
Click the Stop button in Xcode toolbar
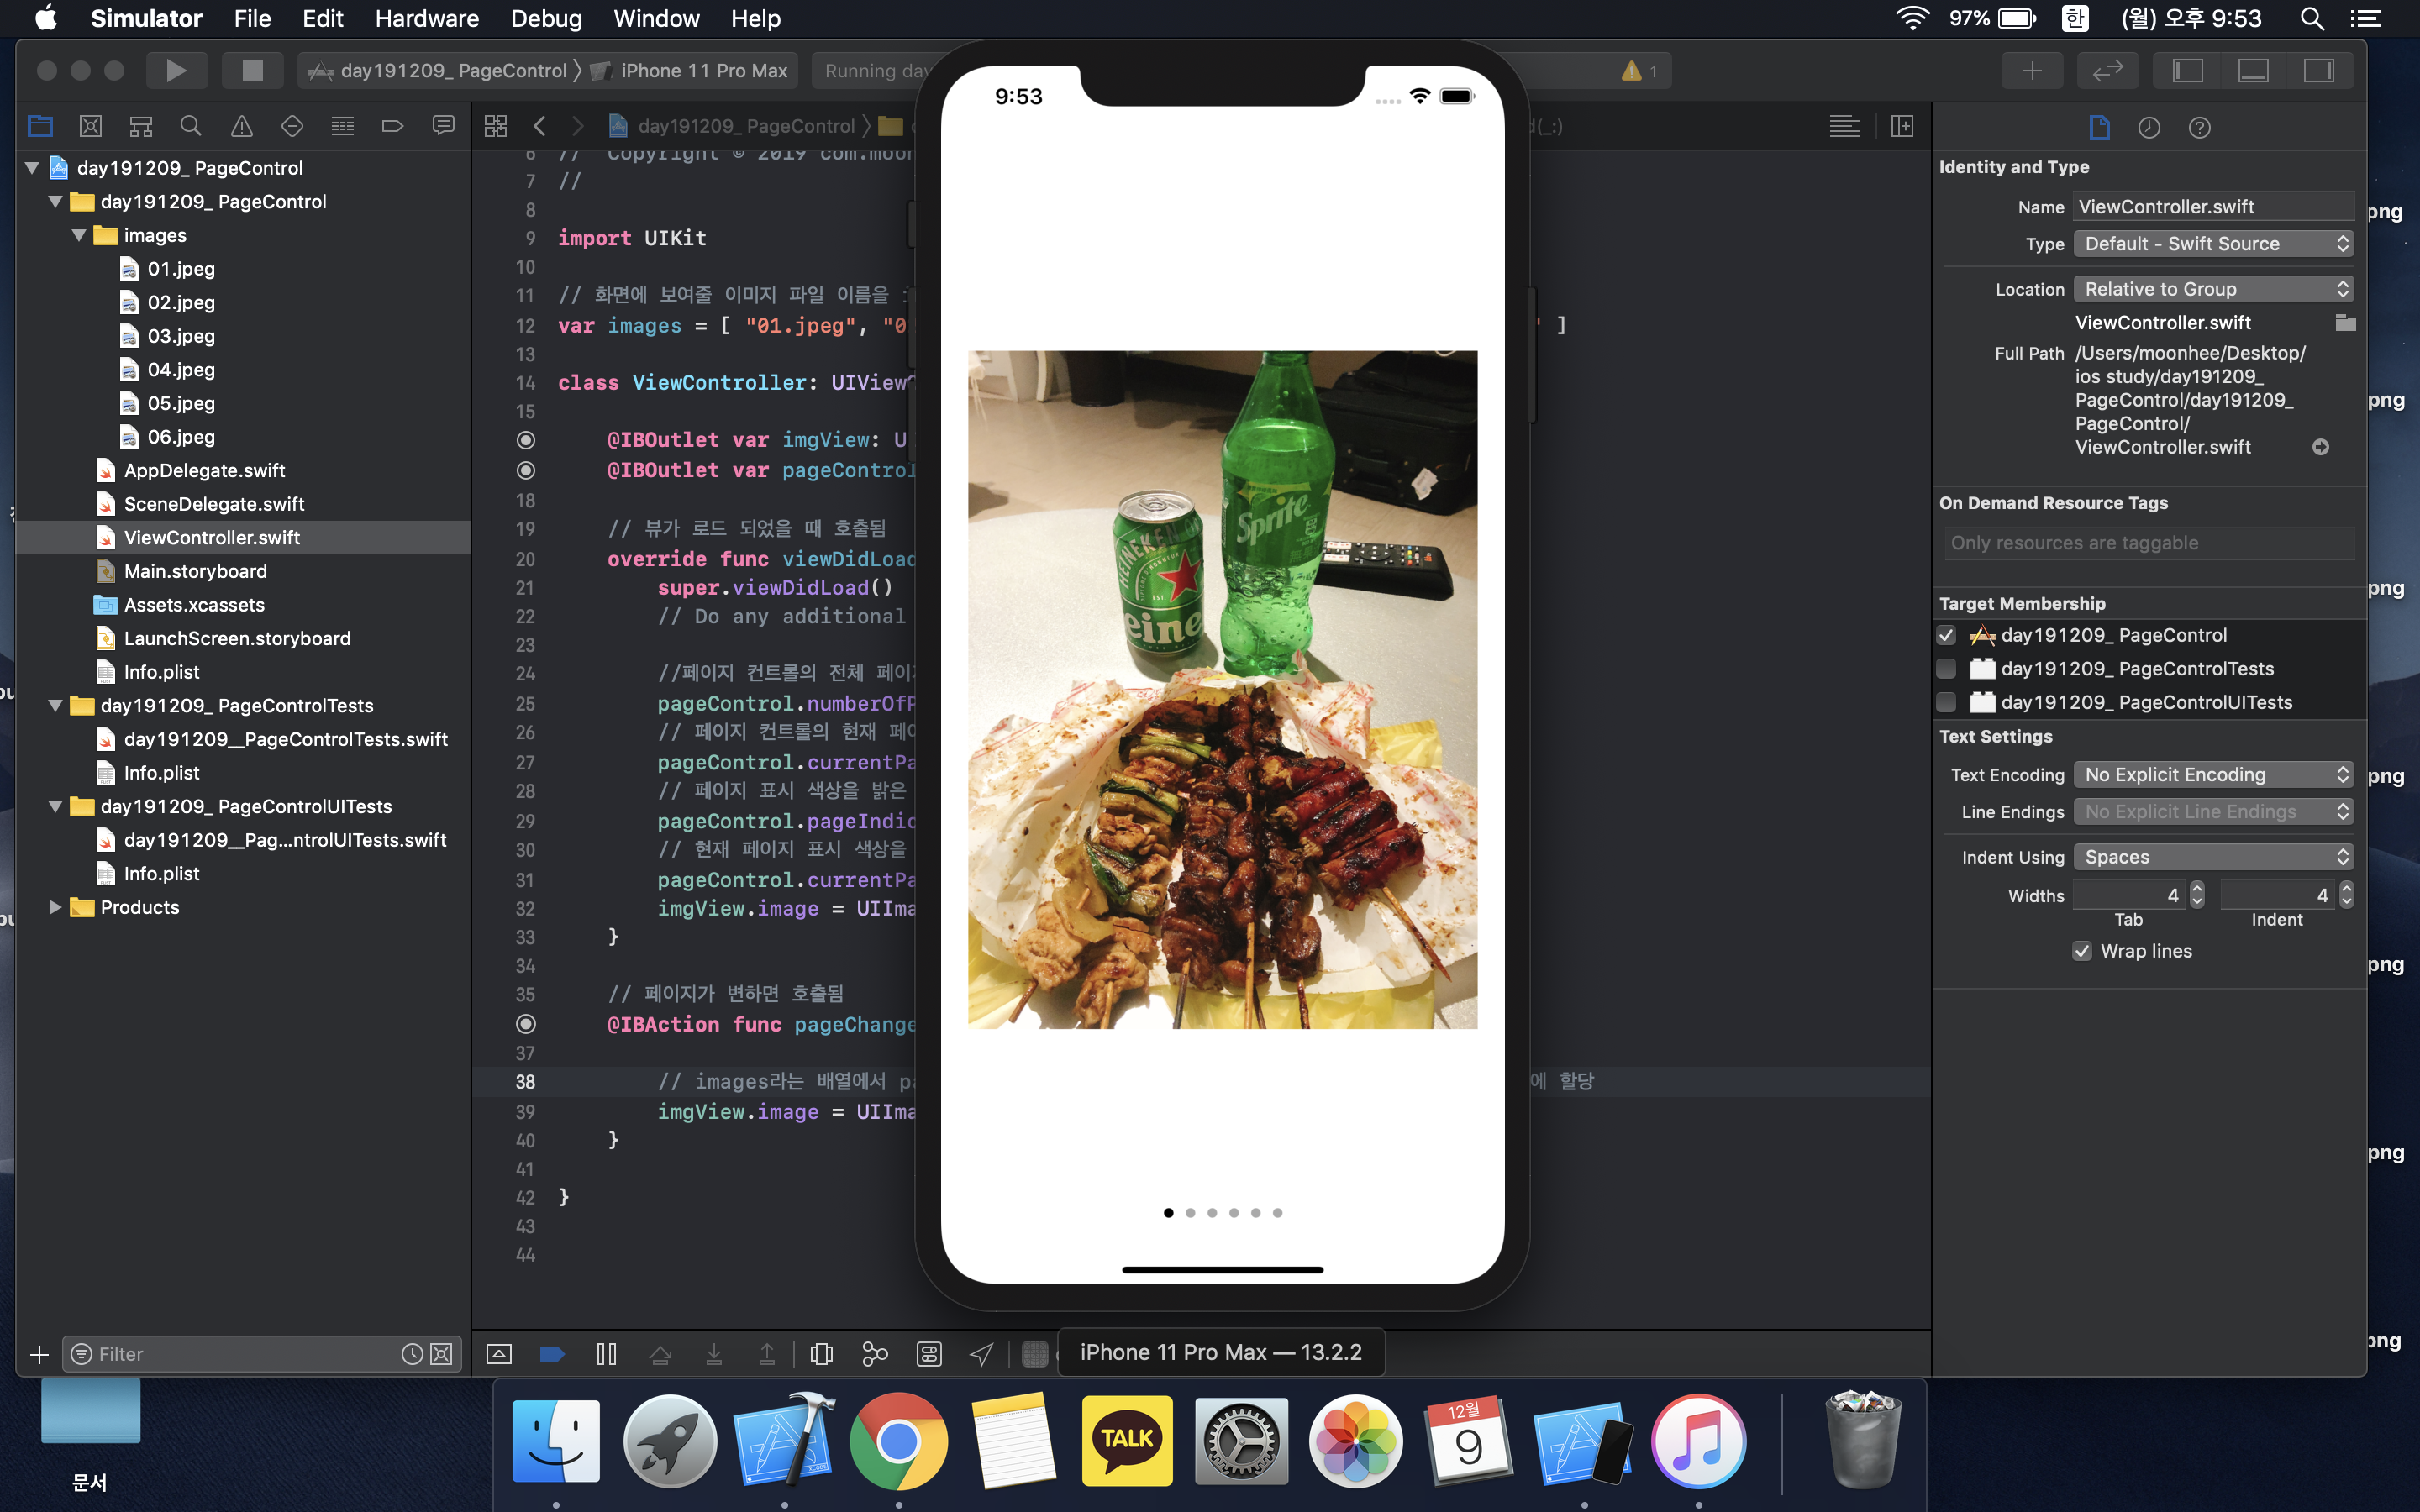(252, 71)
